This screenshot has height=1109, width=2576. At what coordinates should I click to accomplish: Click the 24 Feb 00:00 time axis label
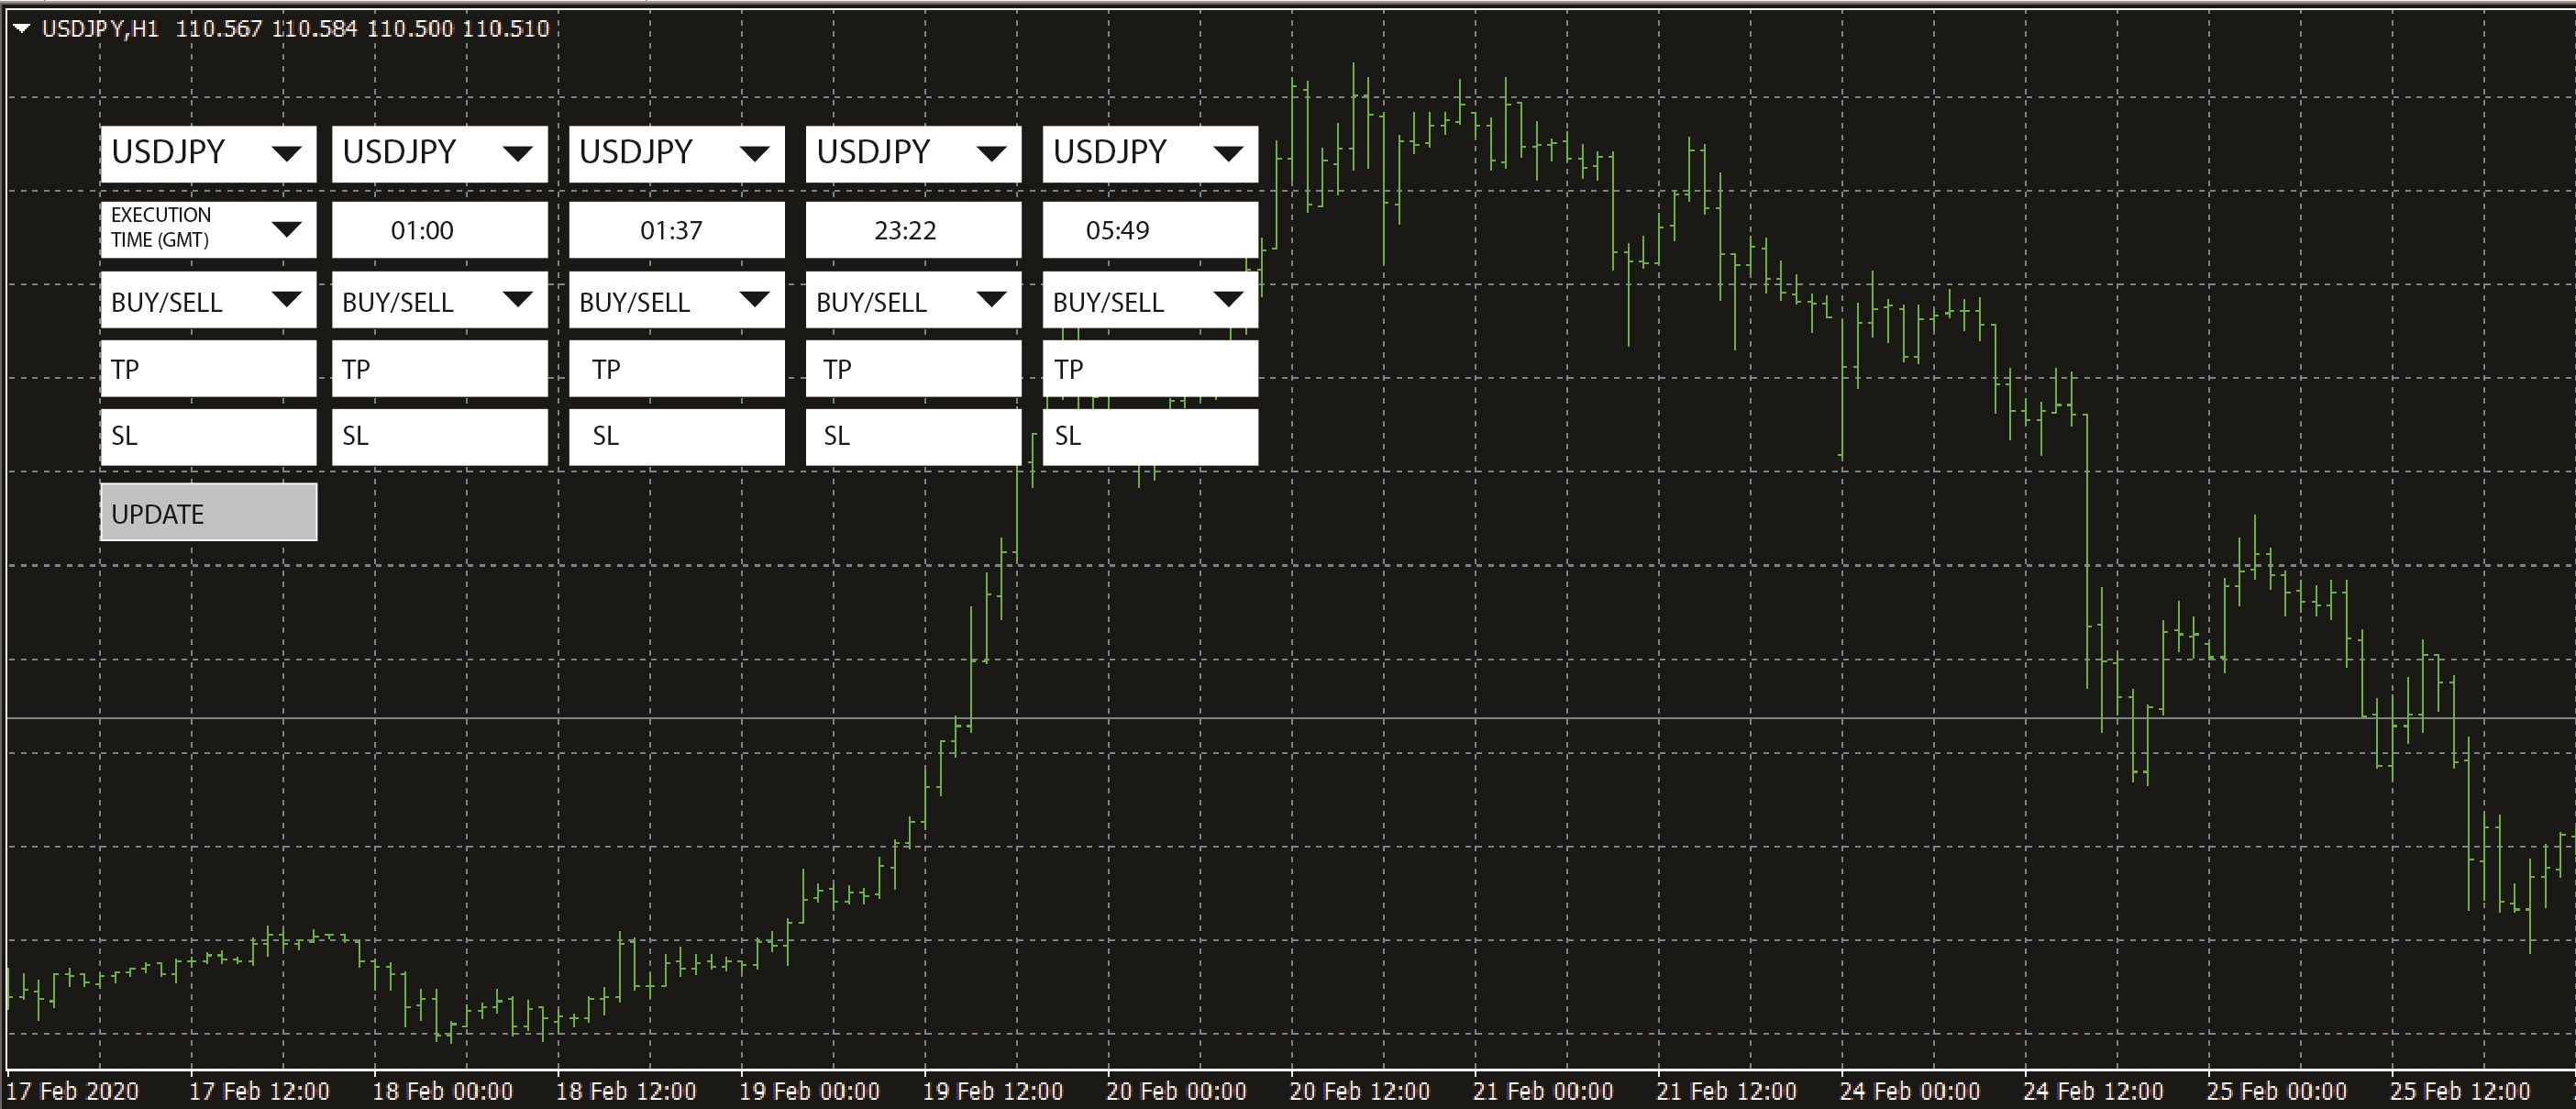pyautogui.click(x=1910, y=1091)
